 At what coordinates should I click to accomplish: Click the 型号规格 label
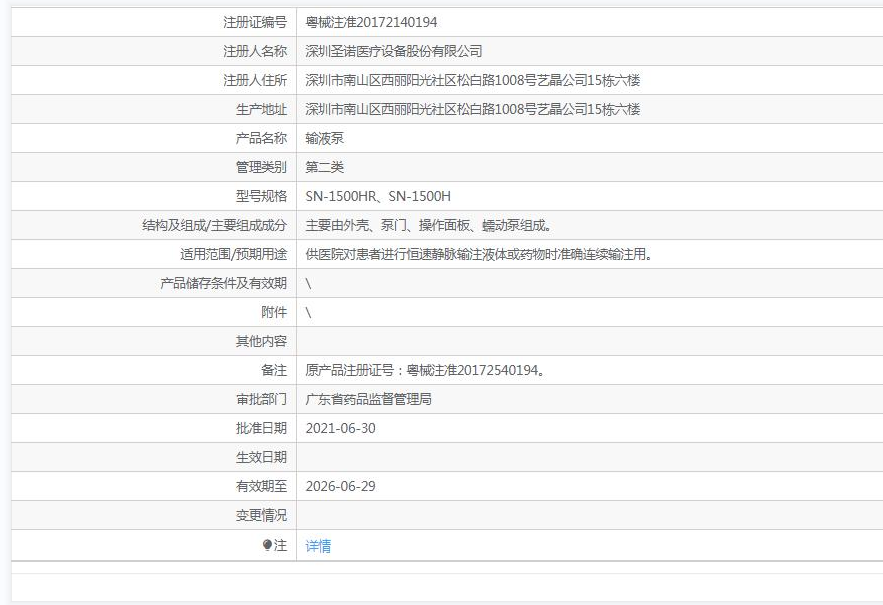tap(261, 196)
